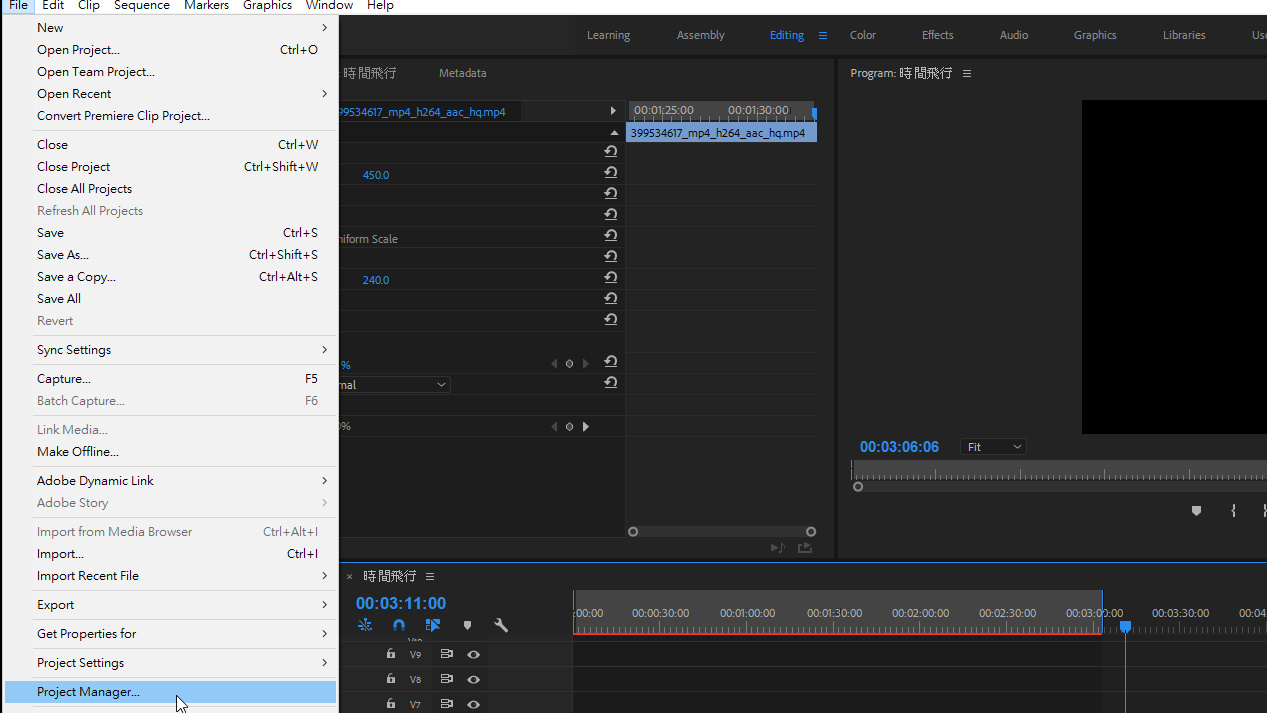The image size is (1267, 713).
Task: Toggle lock on track V9
Action: tap(391, 654)
